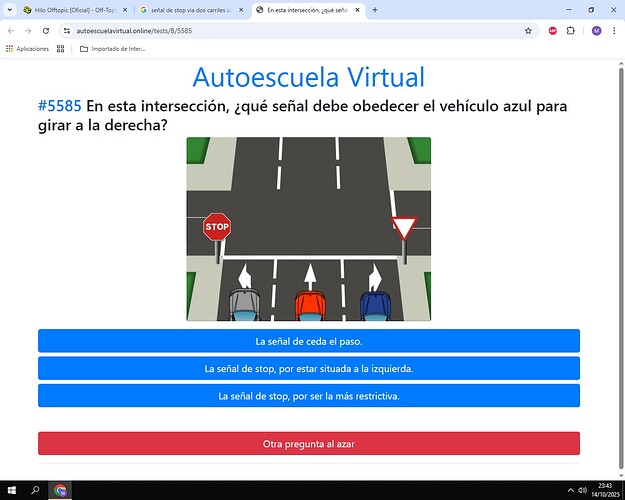Open the Windows Start menu

12,490
